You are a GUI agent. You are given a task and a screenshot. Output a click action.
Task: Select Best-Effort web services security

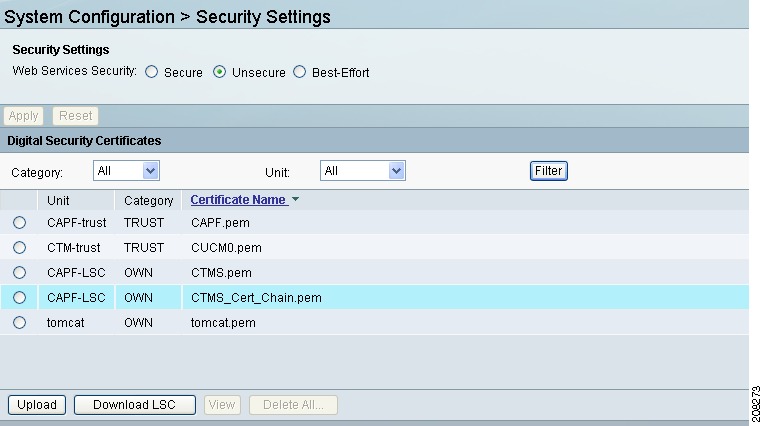[x=299, y=72]
